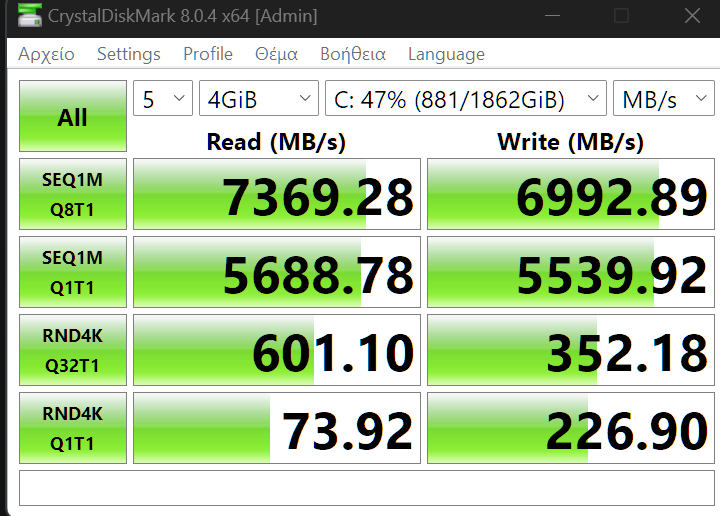The image size is (720, 516).
Task: Open the Settings menu
Action: [x=129, y=54]
